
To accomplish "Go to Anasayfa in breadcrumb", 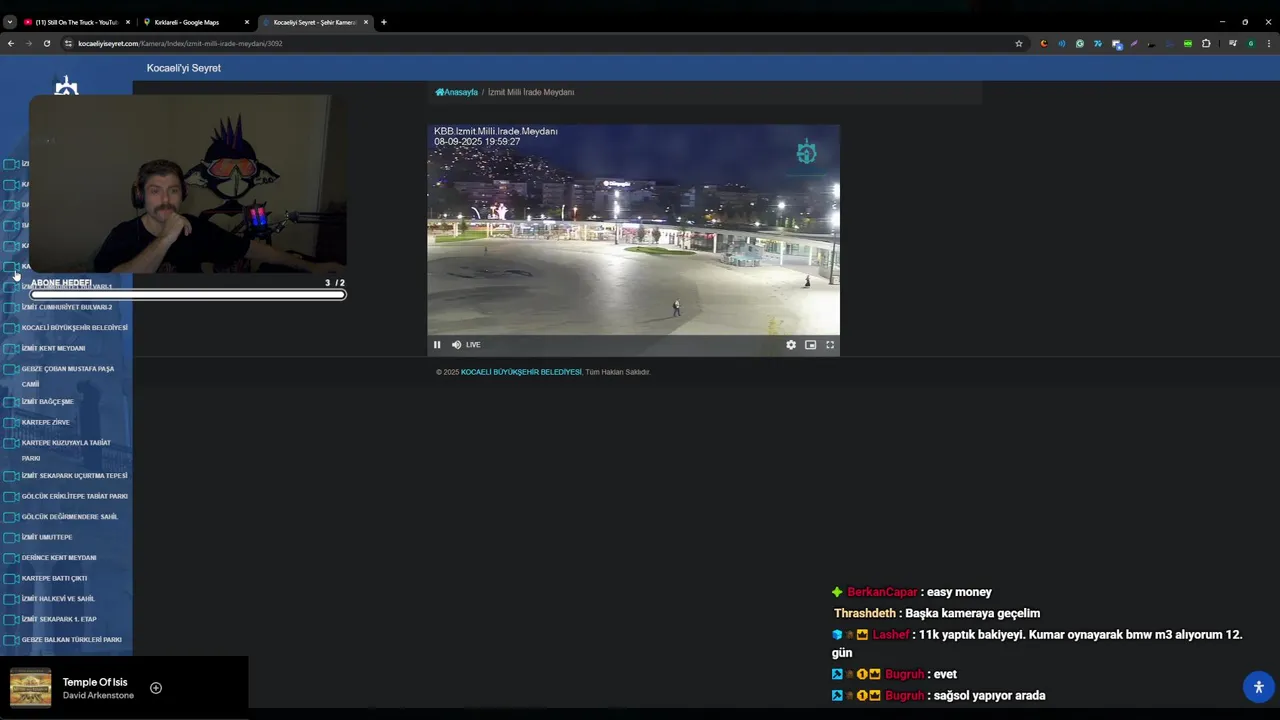I will [457, 92].
